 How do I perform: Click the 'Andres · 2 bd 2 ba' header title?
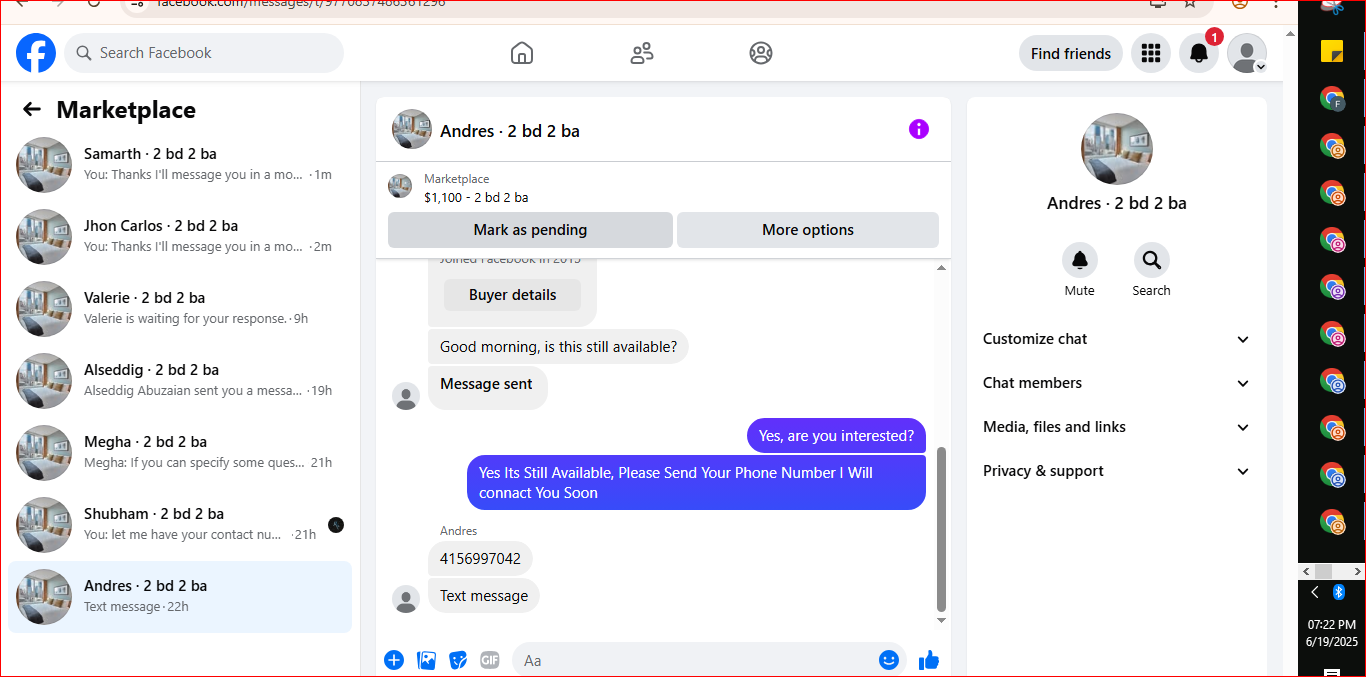[510, 131]
